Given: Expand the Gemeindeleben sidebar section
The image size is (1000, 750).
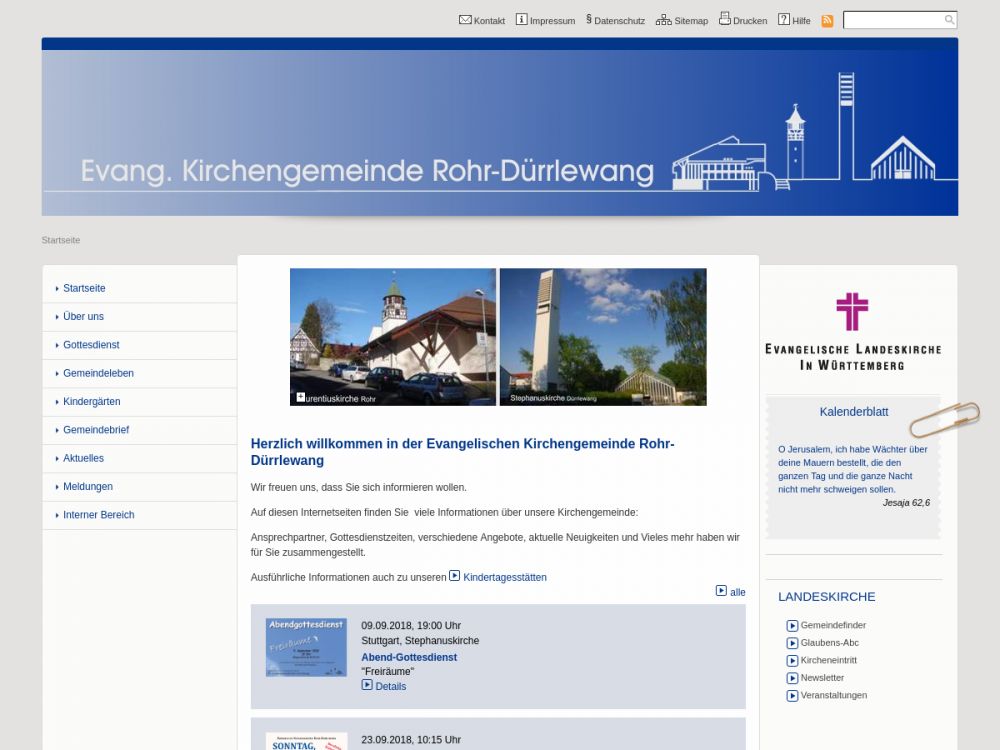Looking at the screenshot, I should [98, 373].
